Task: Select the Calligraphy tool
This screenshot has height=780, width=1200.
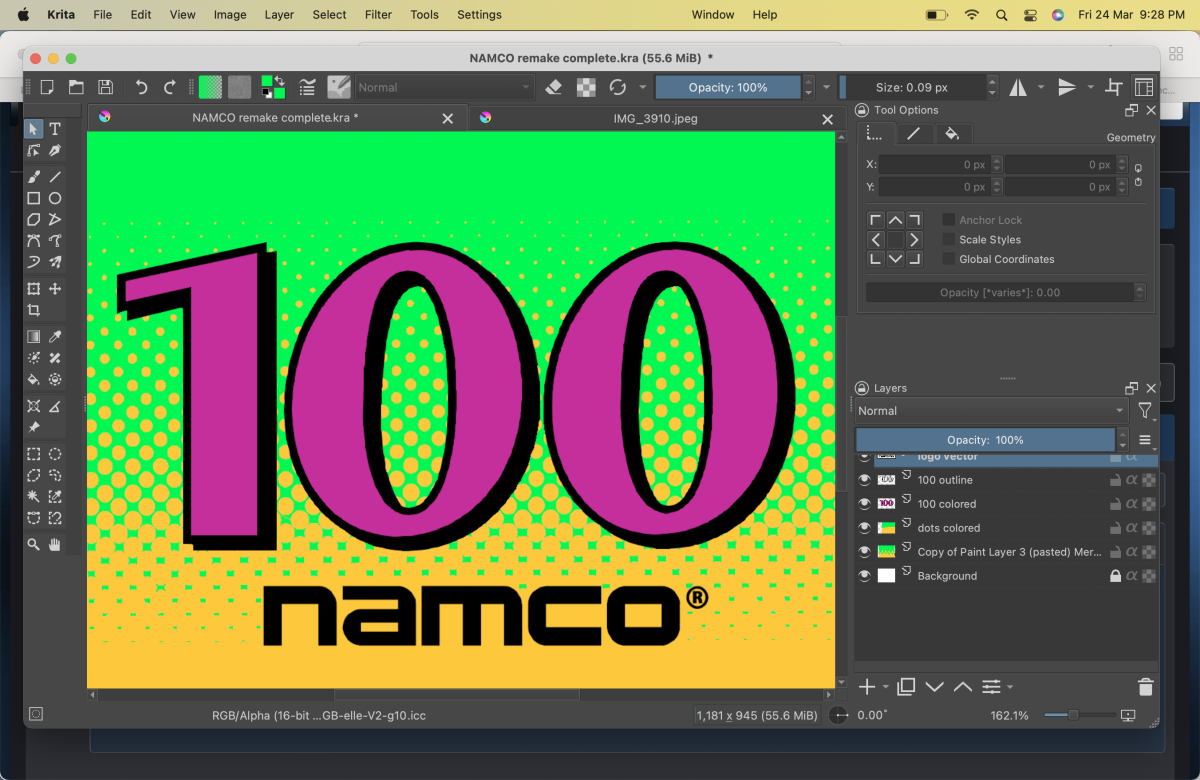Action: tap(55, 150)
